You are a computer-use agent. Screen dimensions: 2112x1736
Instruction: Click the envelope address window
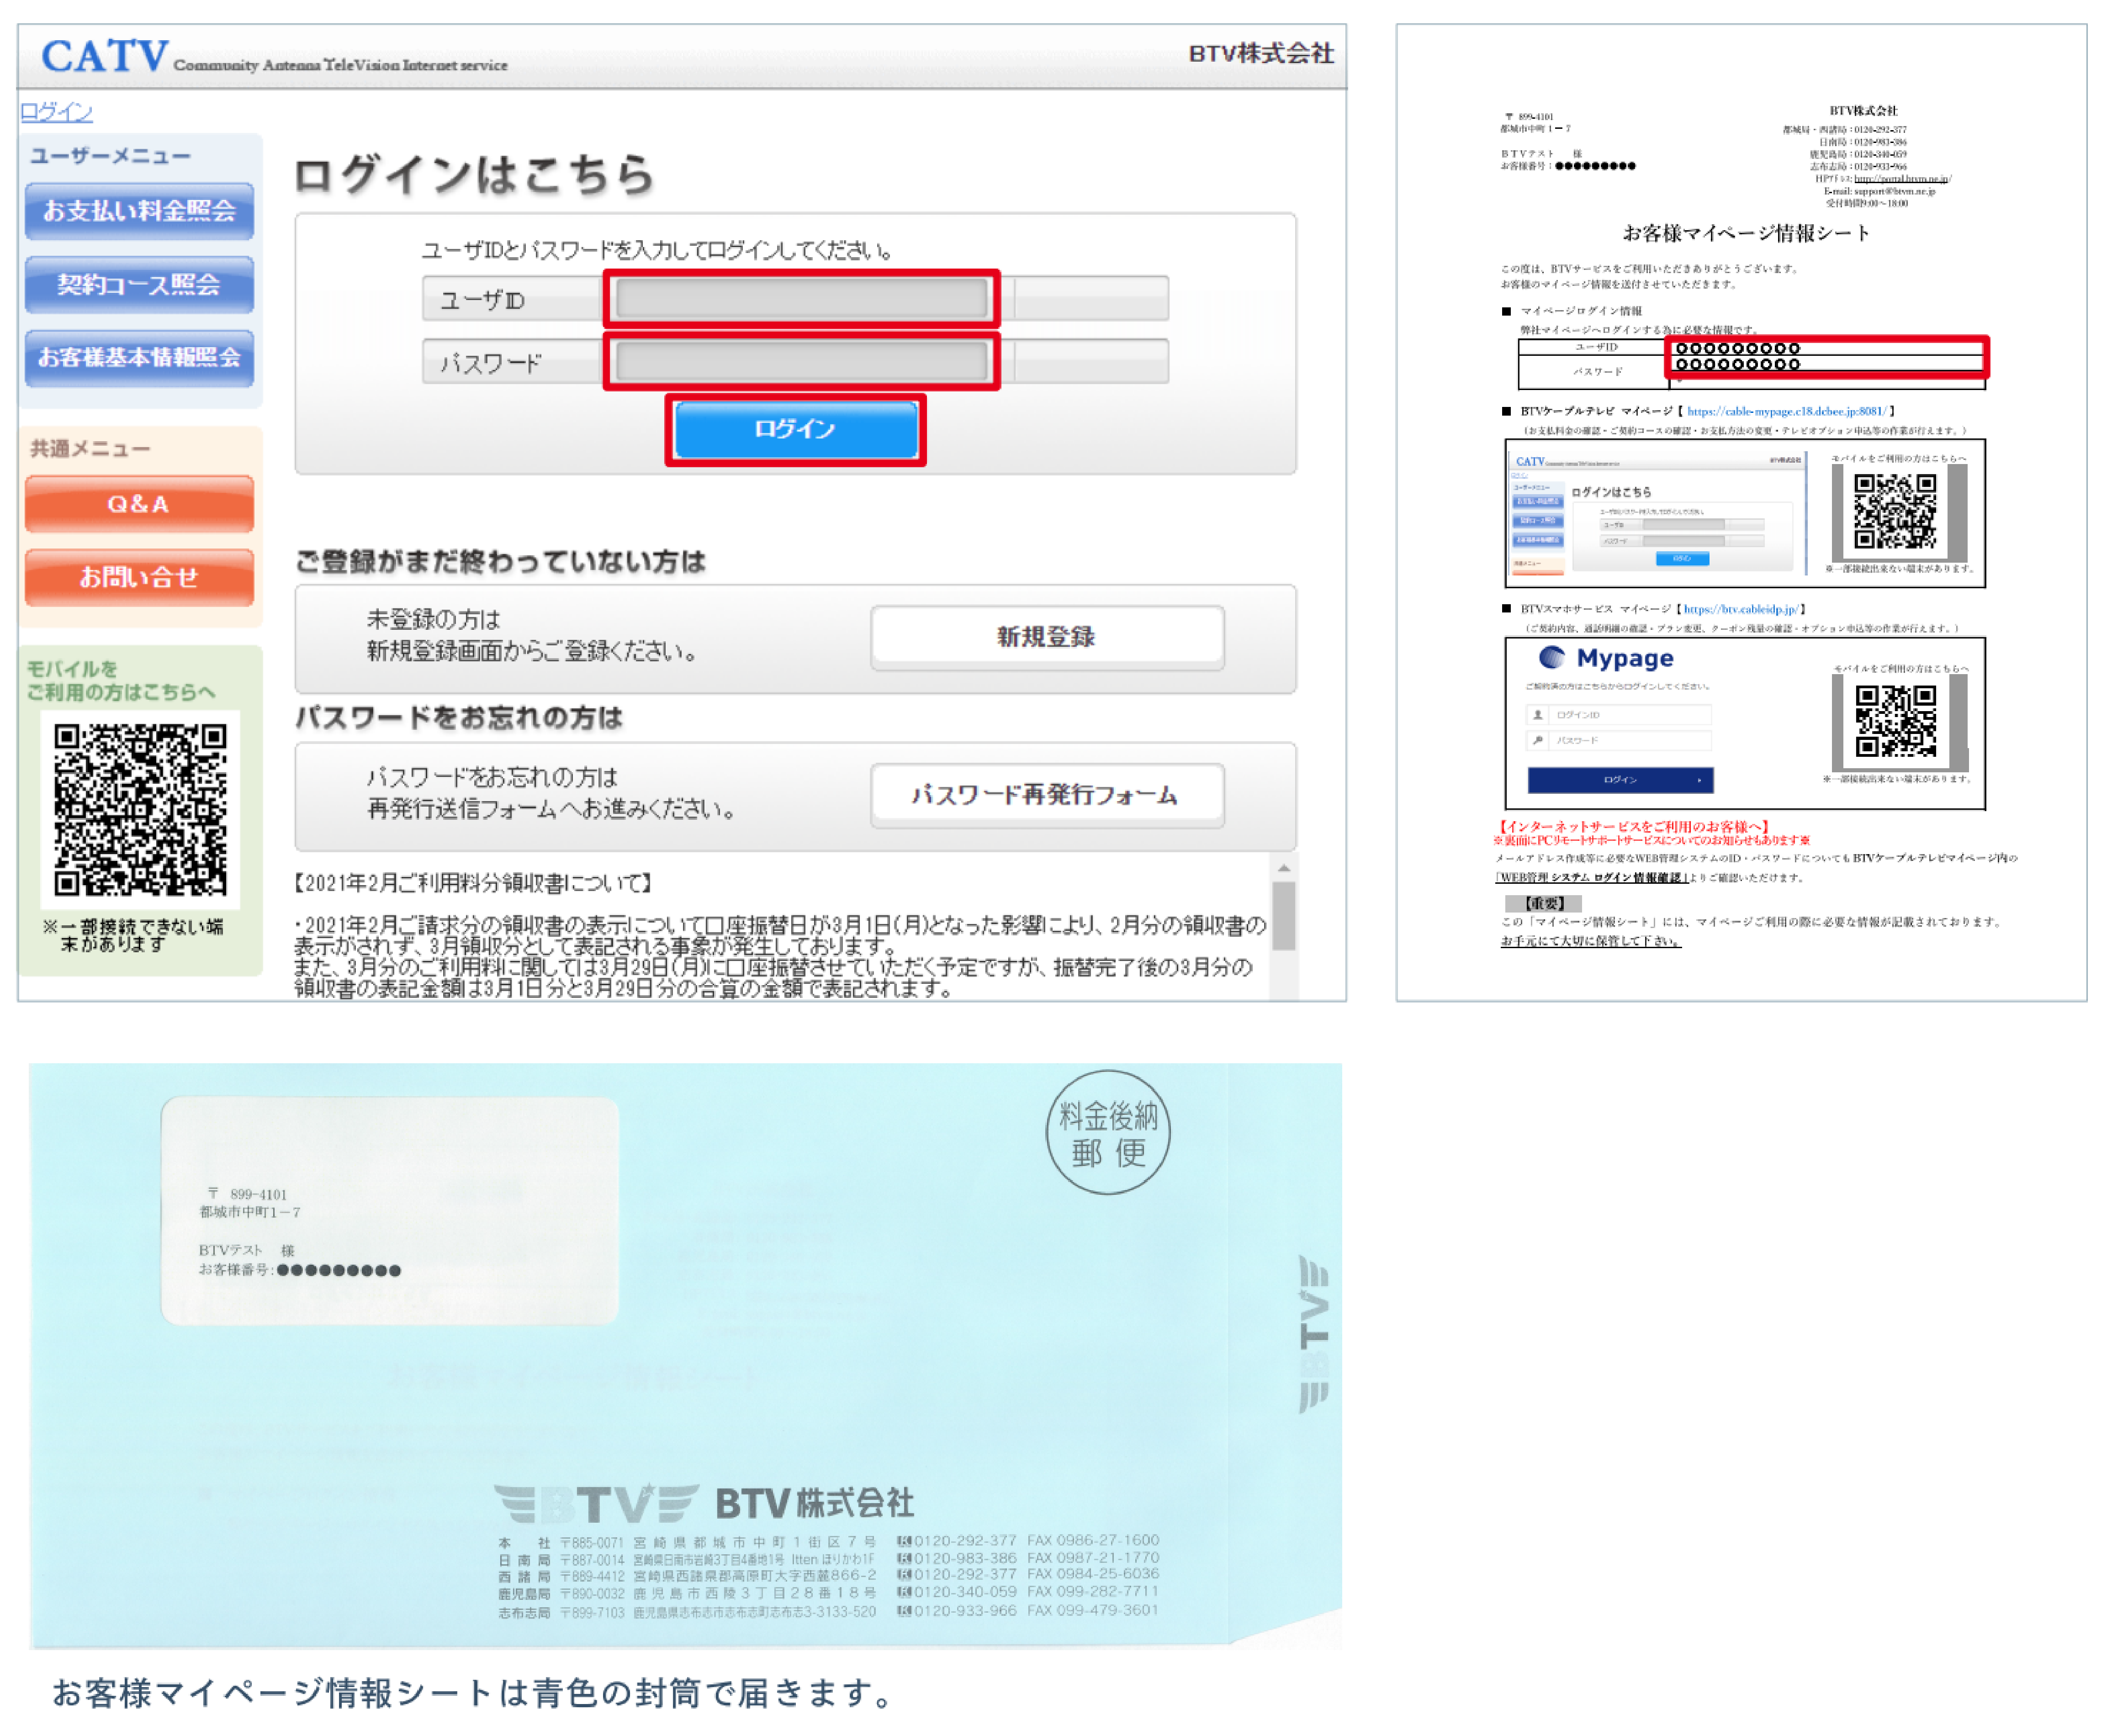click(390, 1211)
